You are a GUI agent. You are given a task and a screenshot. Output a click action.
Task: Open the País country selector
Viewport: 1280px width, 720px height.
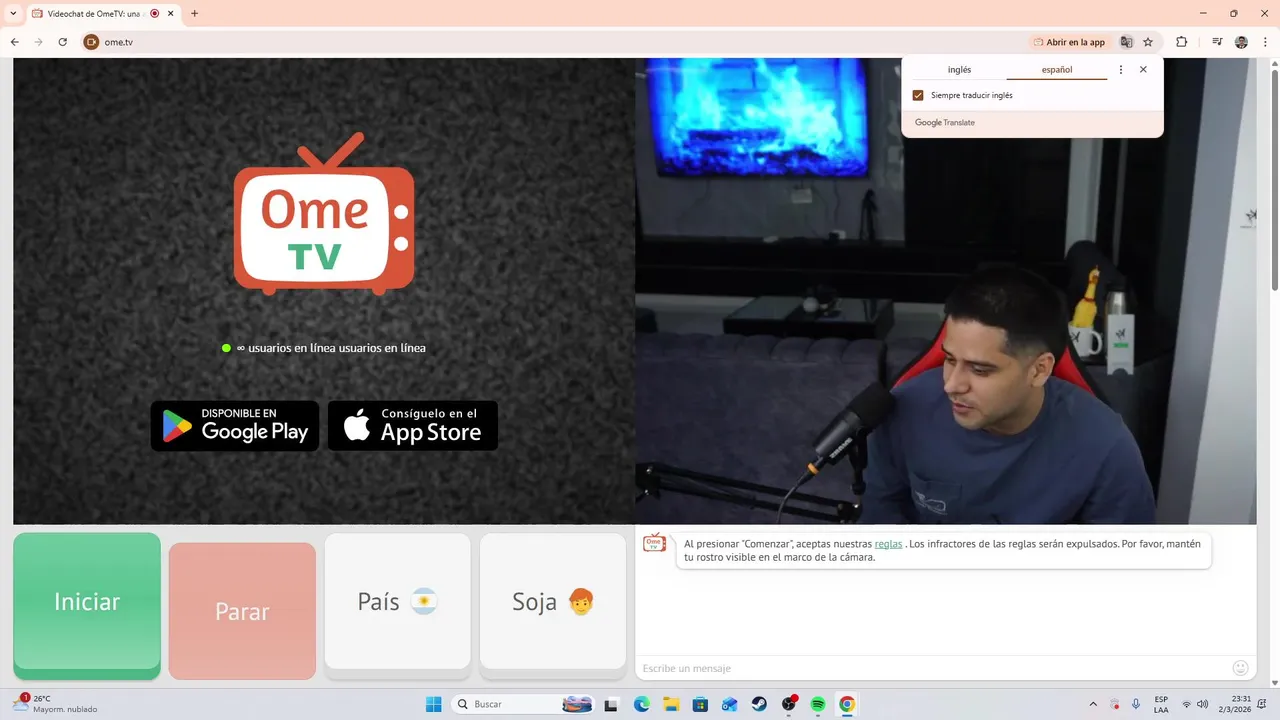(x=398, y=601)
